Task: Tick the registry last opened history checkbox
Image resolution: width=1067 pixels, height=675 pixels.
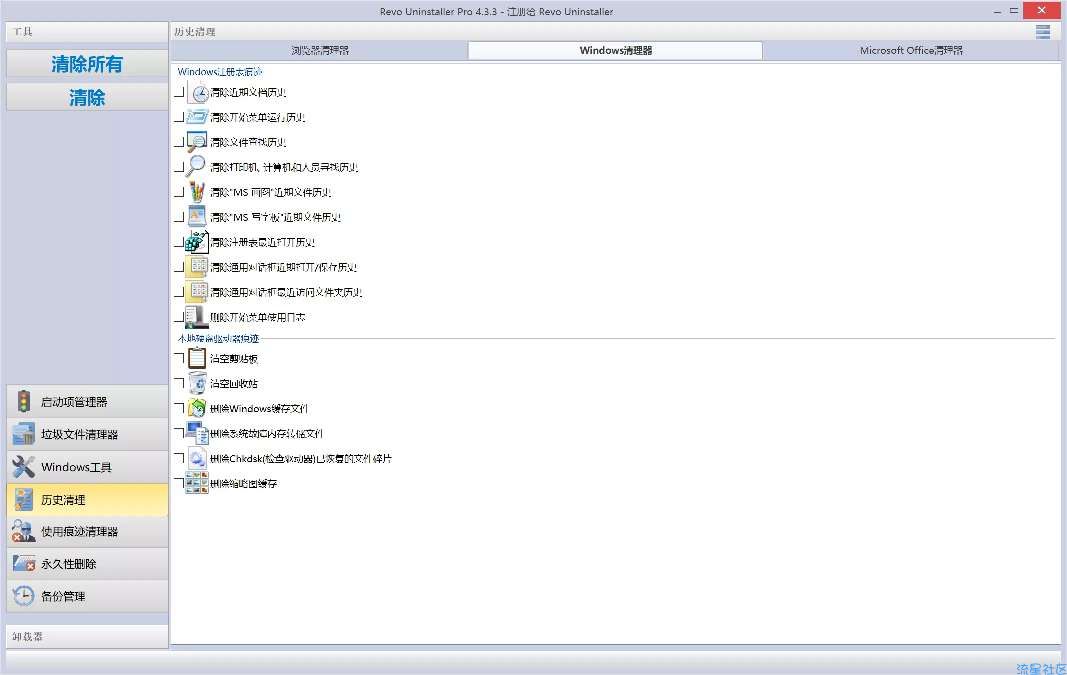Action: click(x=180, y=242)
